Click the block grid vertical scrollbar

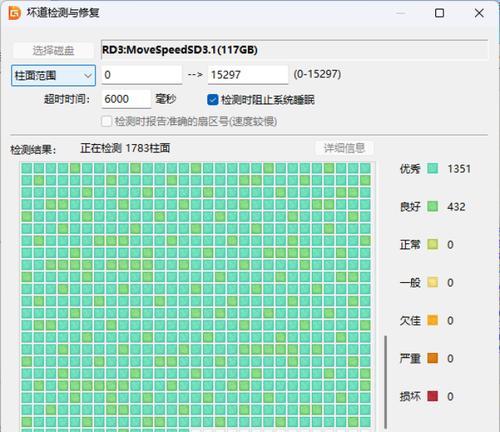point(386,382)
